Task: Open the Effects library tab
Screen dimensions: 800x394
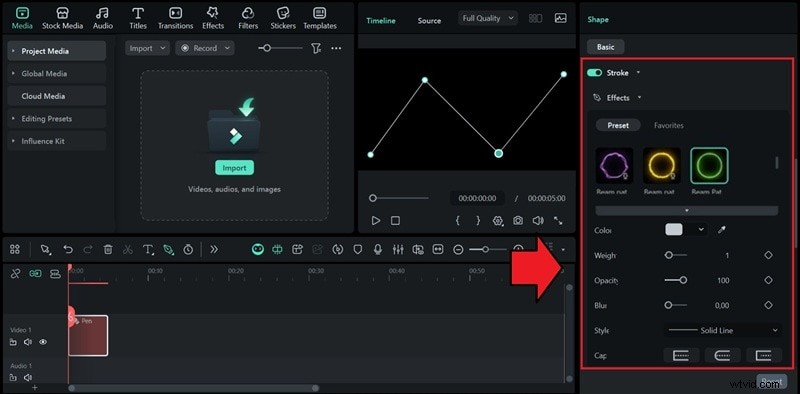Action: 213,18
